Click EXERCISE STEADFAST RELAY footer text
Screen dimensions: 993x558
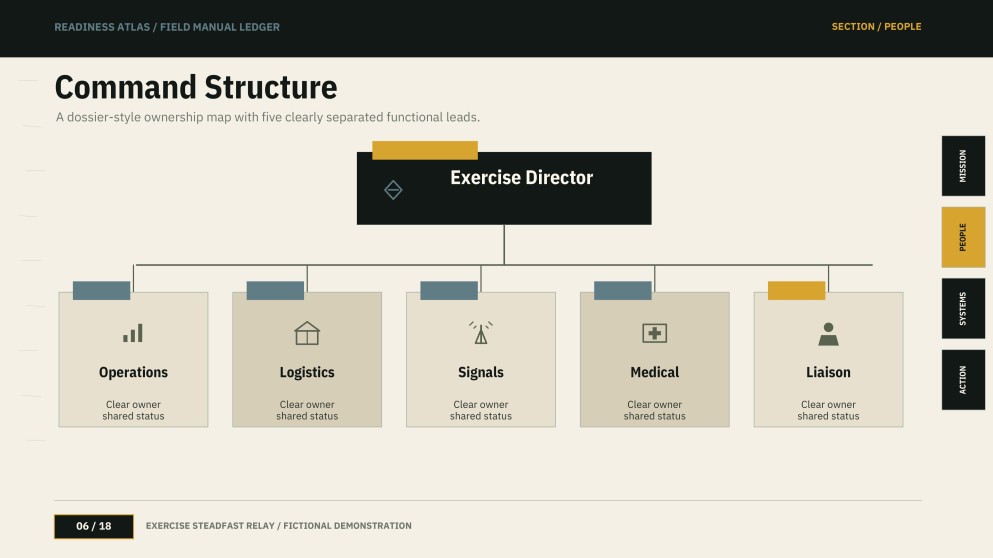279,526
